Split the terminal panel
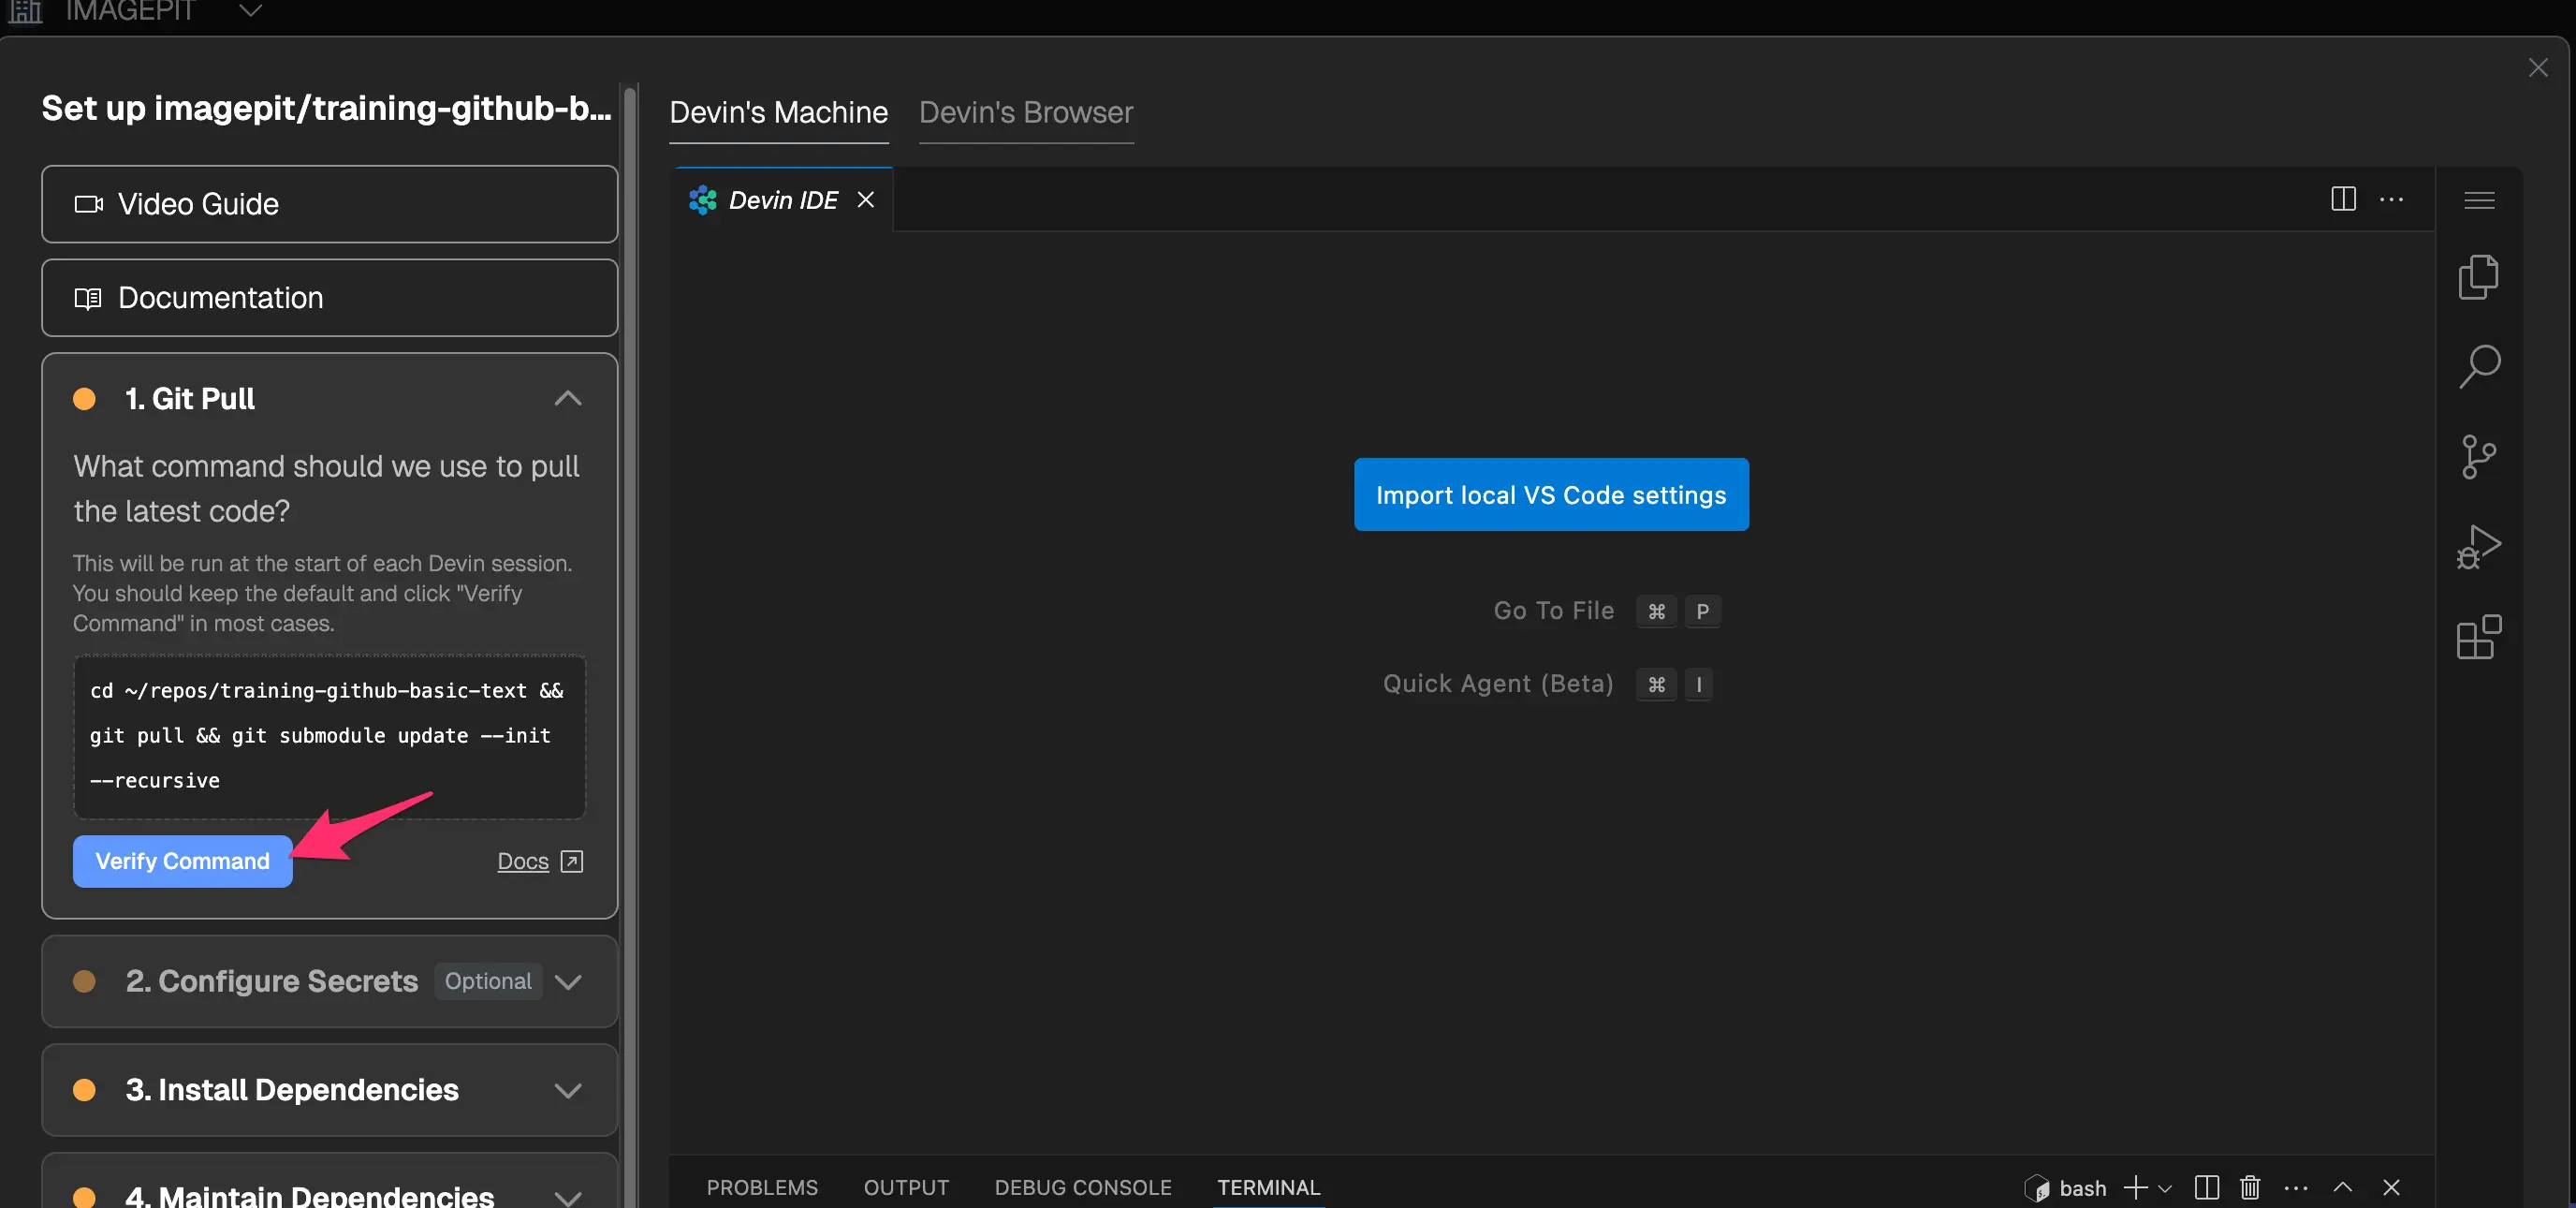This screenshot has width=2576, height=1208. (2206, 1187)
